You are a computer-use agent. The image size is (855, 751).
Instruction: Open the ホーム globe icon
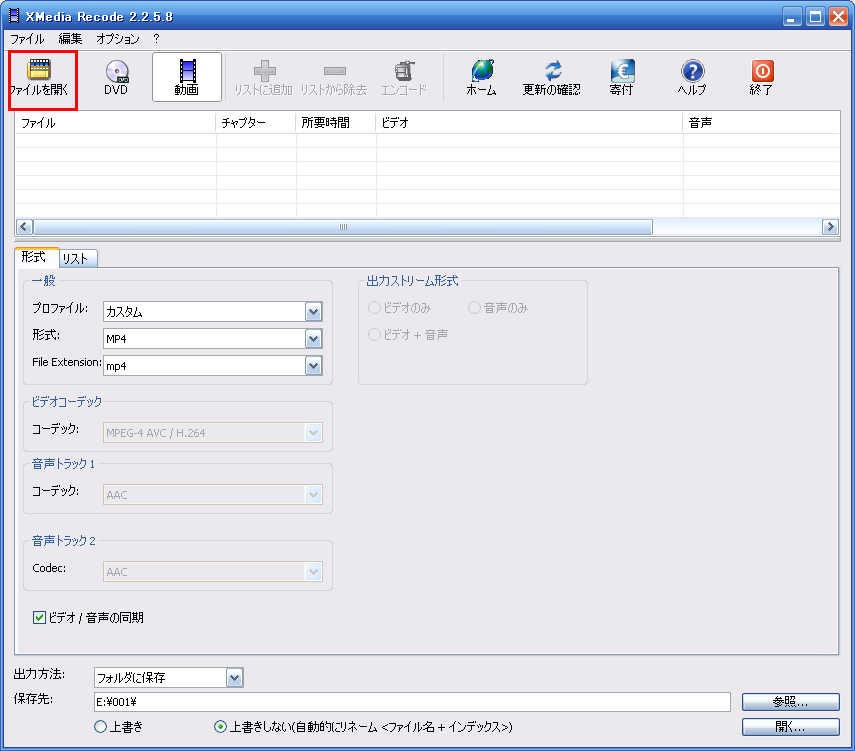482,71
